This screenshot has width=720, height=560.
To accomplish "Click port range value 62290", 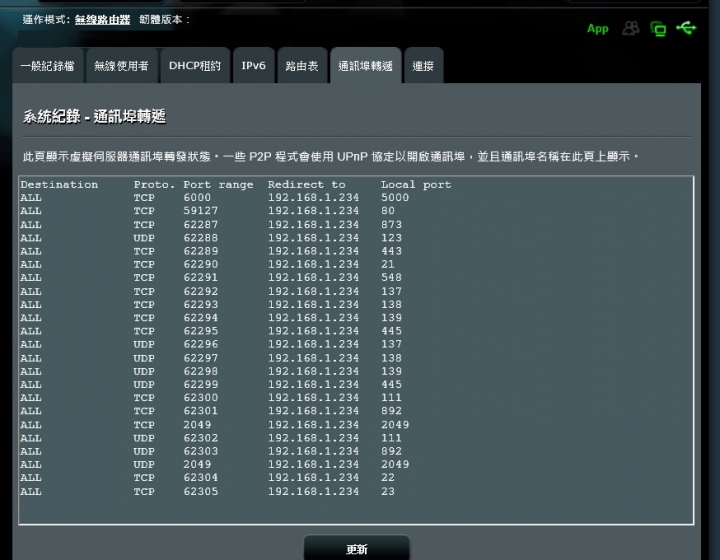I will pos(201,264).
